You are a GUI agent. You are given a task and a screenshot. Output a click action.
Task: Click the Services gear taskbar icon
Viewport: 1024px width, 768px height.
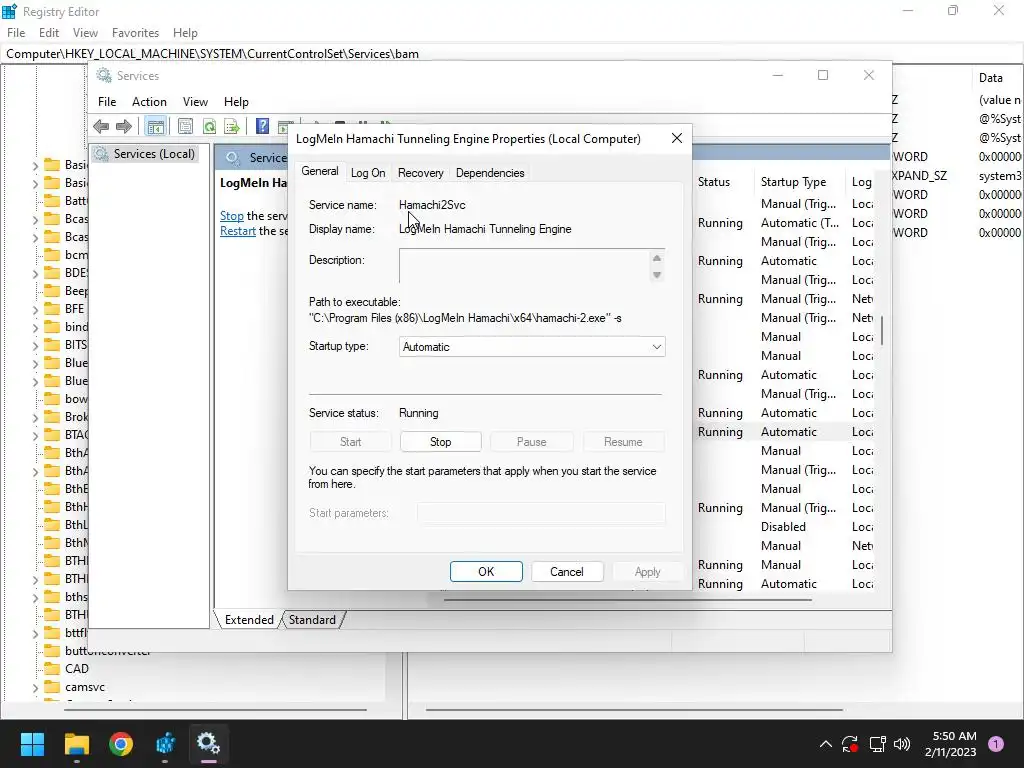(x=208, y=743)
